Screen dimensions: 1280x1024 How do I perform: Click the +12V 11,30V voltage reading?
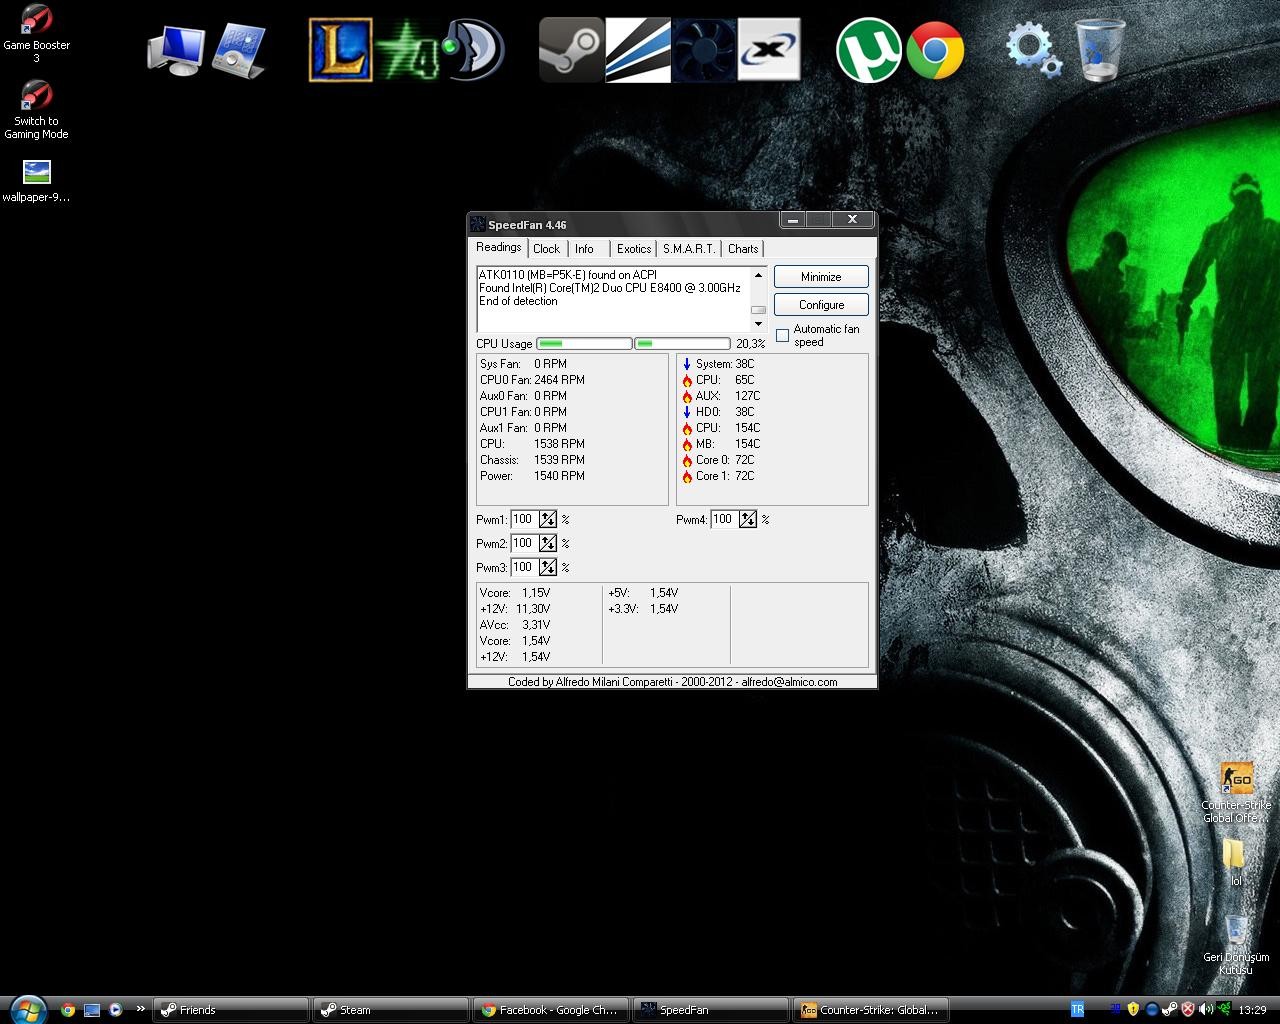(x=515, y=609)
